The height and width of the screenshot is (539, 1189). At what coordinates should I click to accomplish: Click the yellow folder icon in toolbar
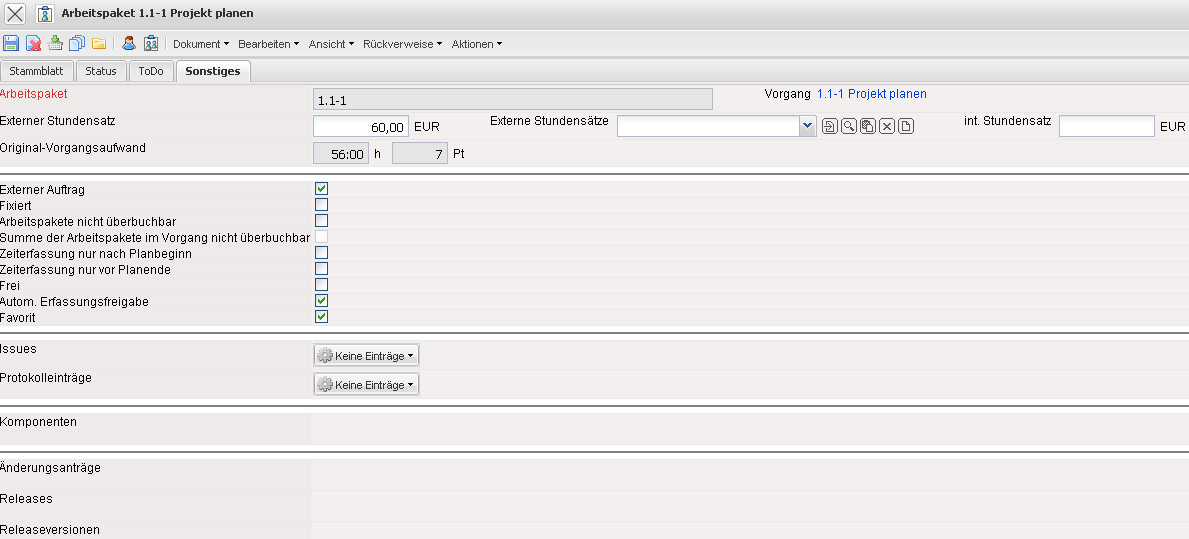pyautogui.click(x=99, y=44)
